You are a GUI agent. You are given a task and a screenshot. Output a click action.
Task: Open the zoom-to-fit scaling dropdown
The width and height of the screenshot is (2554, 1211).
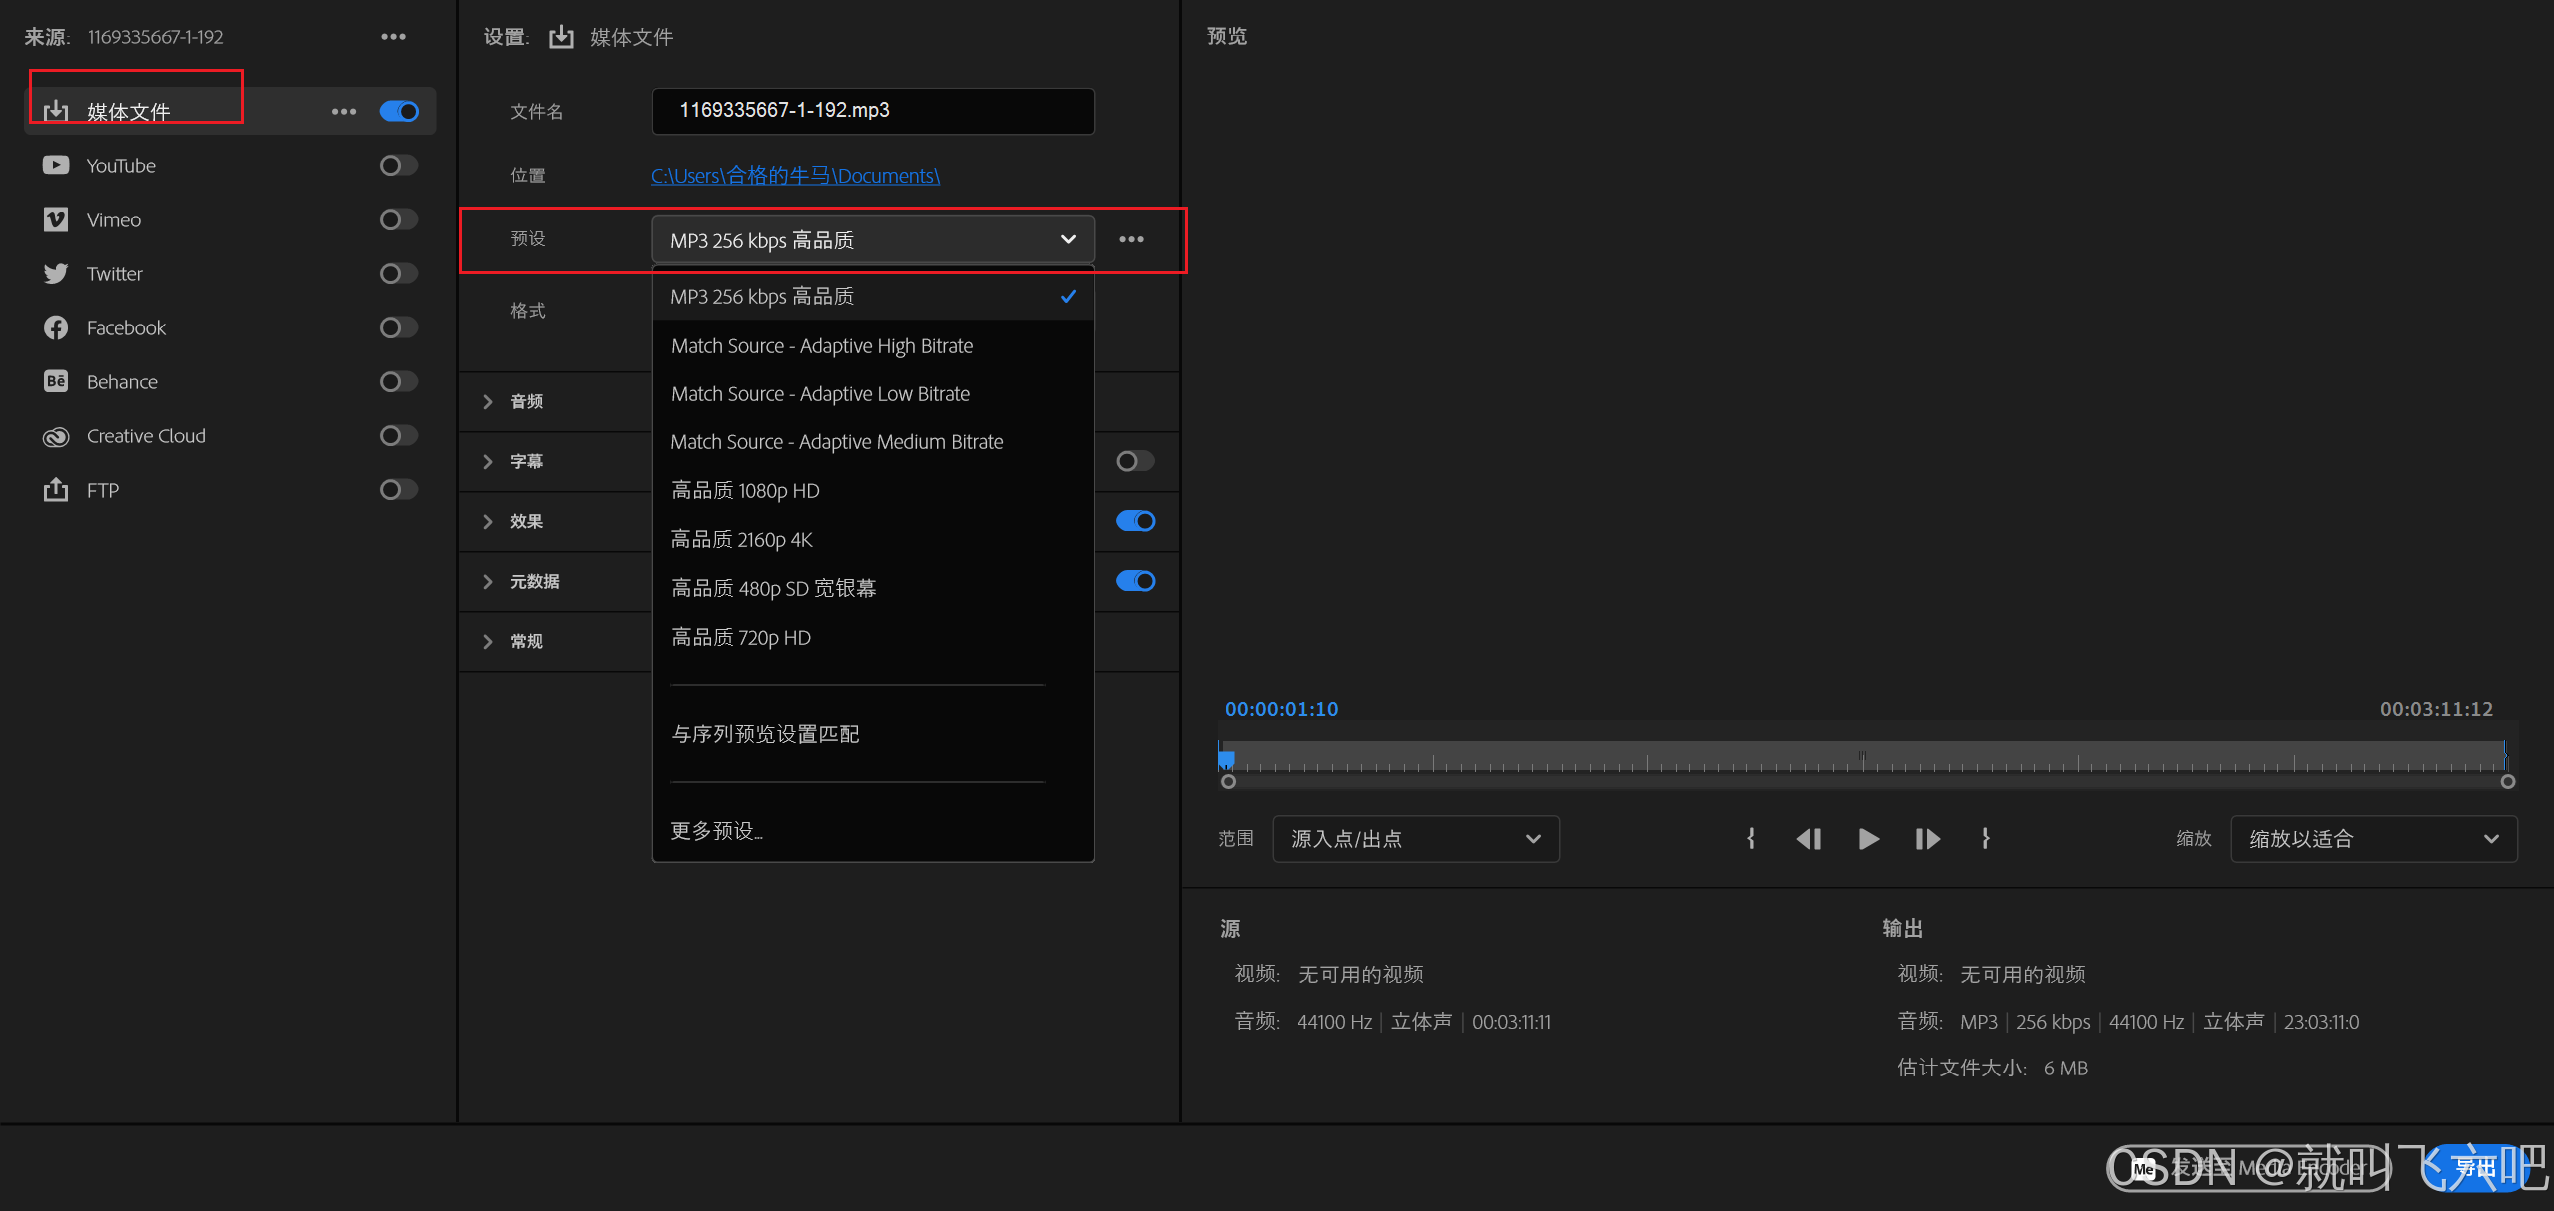[x=2373, y=839]
